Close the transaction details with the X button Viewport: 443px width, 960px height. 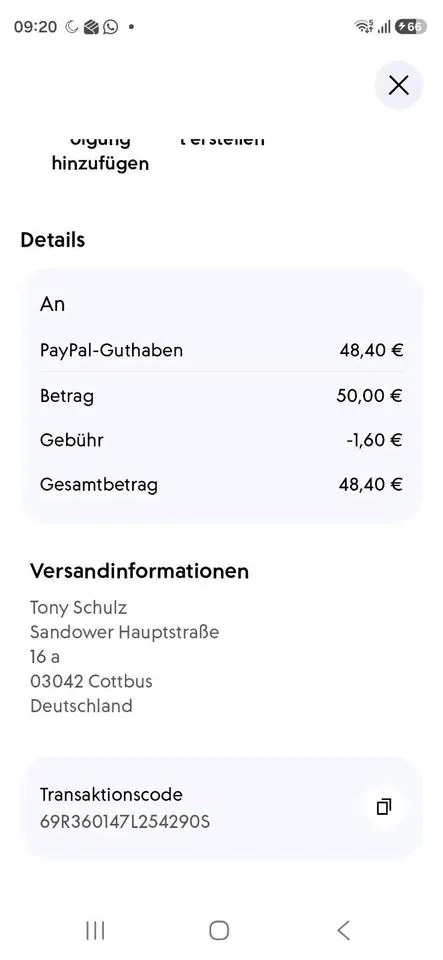tap(398, 85)
